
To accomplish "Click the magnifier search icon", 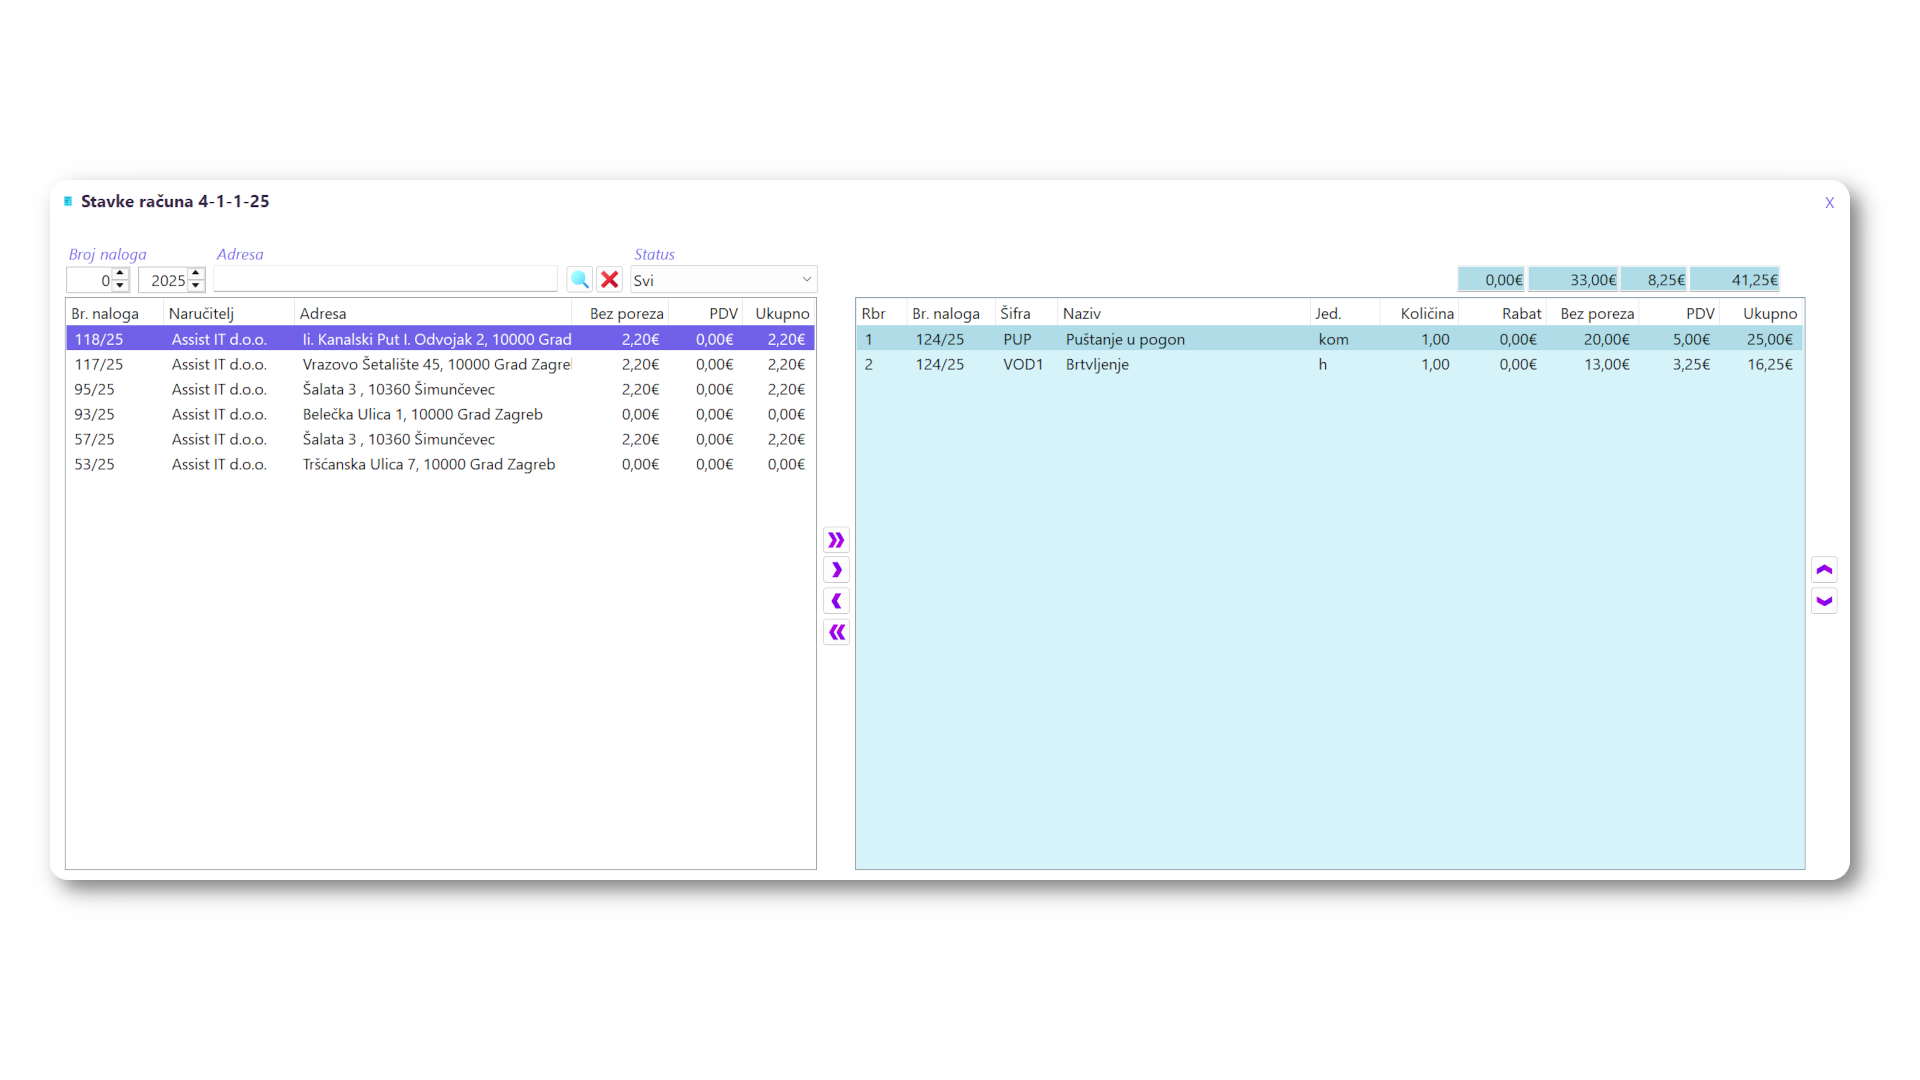I will [x=579, y=280].
